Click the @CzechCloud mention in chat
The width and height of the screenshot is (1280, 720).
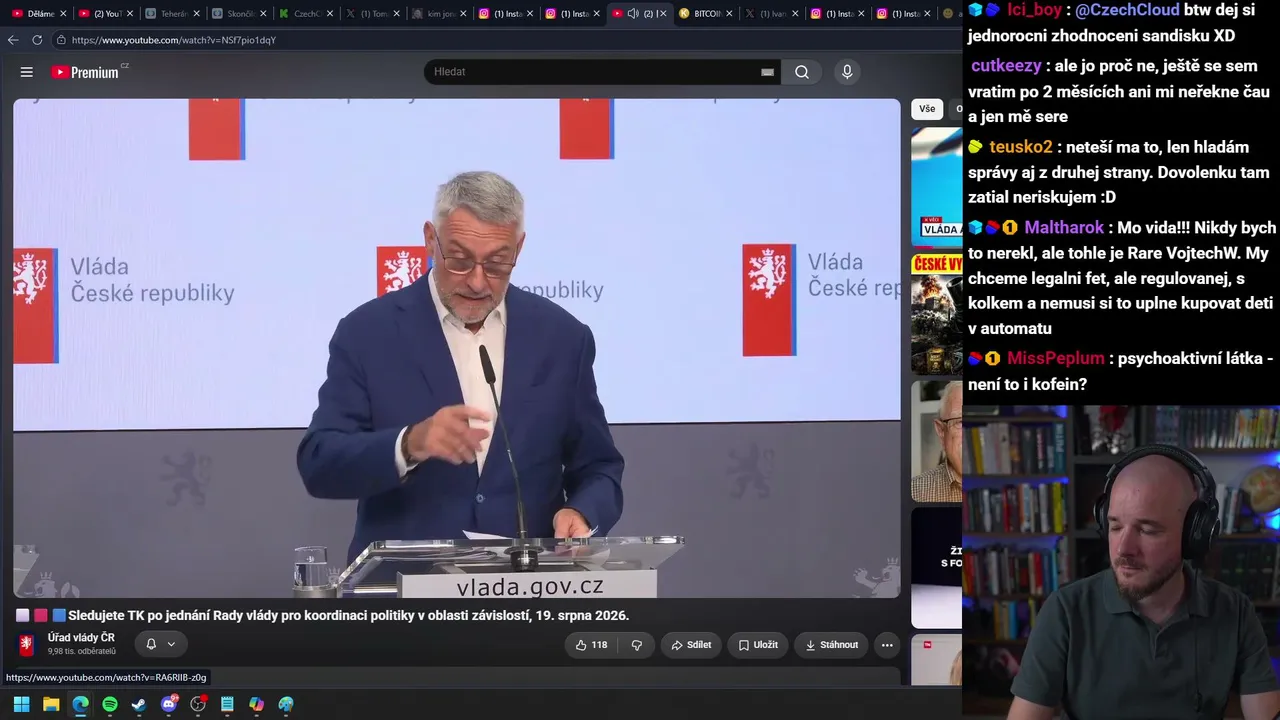pos(1127,10)
